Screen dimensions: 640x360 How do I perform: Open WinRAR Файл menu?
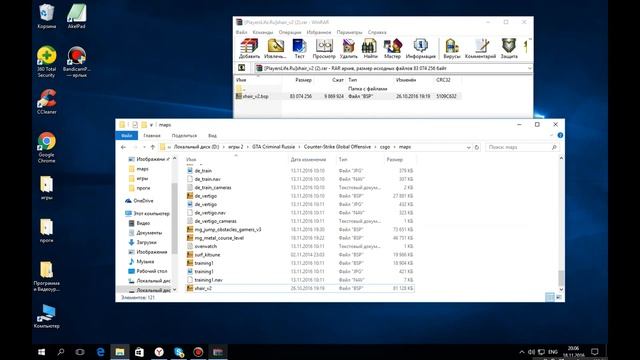(241, 32)
